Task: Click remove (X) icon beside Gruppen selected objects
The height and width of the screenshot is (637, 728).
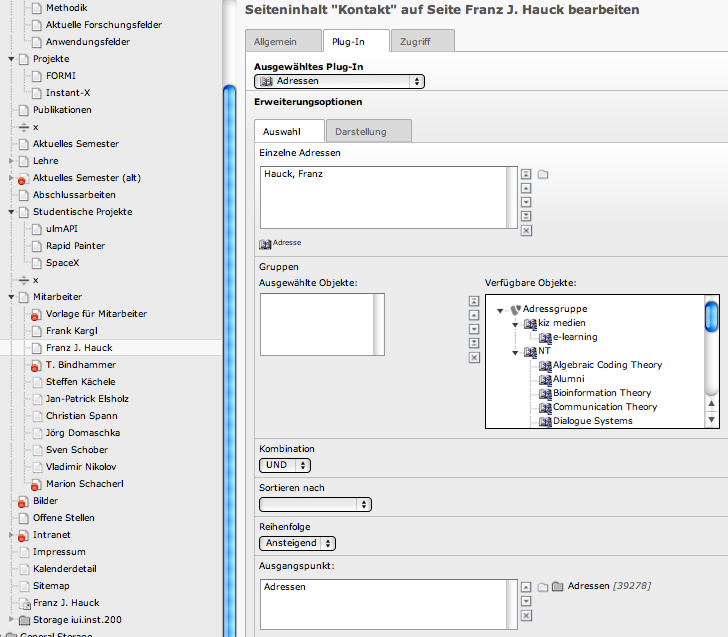Action: [x=474, y=357]
